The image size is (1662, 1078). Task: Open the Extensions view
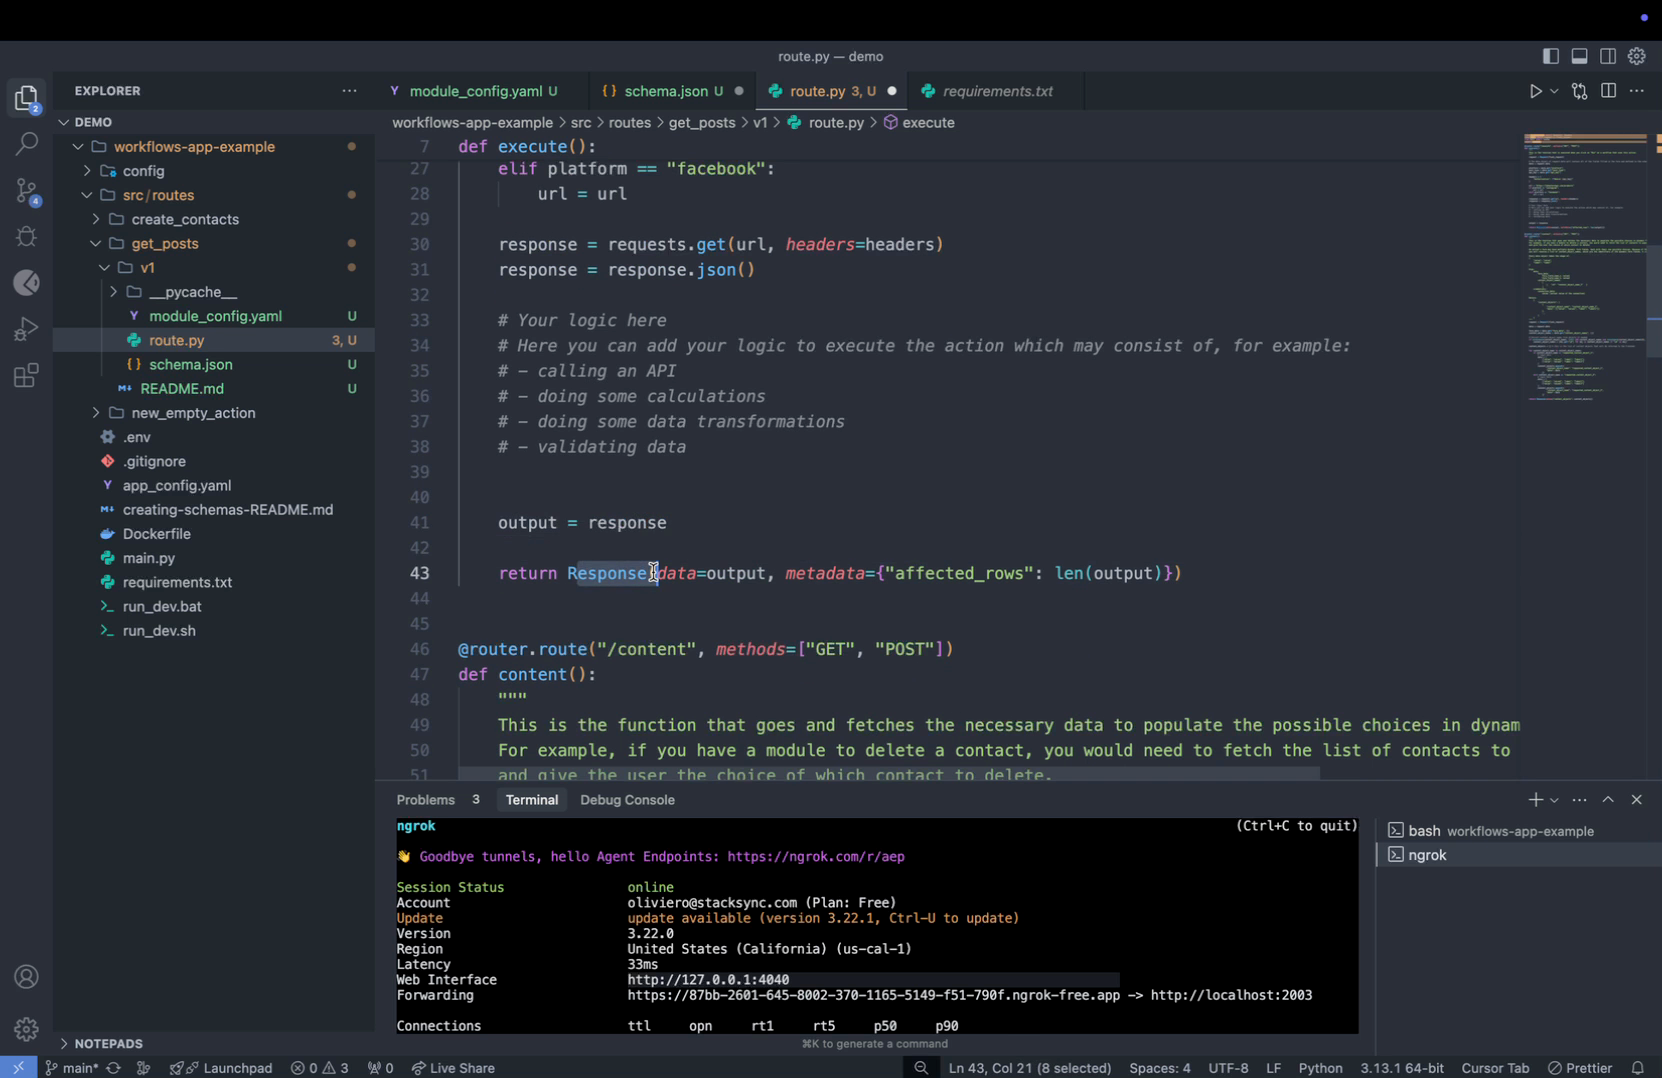pyautogui.click(x=27, y=376)
